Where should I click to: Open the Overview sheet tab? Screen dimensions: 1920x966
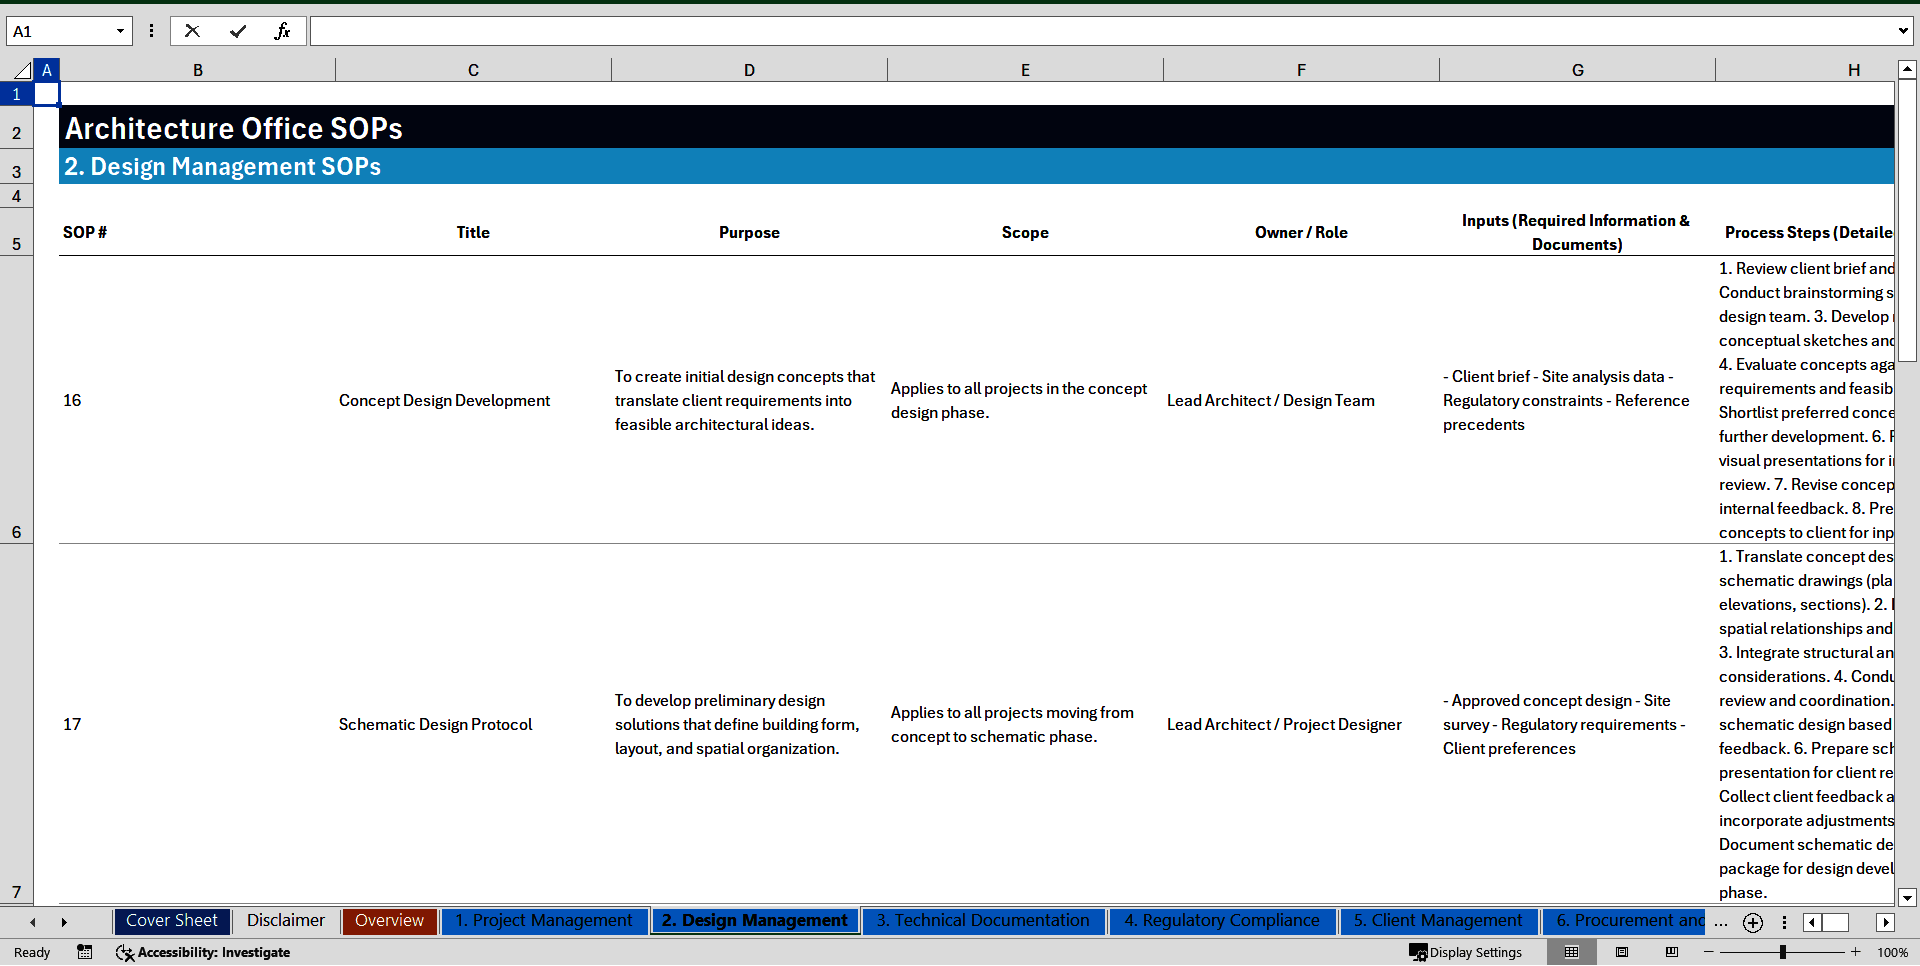389,921
